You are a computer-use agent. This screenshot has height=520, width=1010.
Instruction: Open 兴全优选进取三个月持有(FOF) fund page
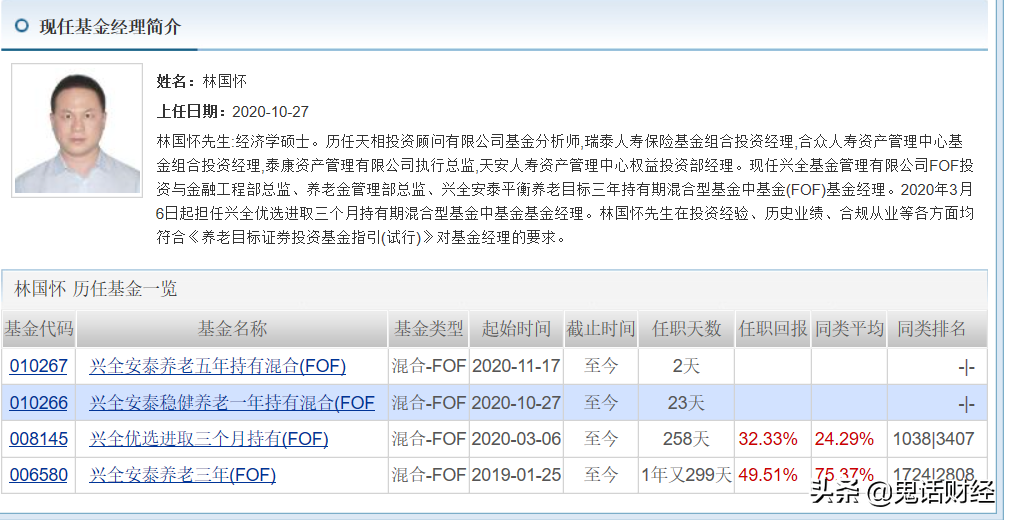(209, 439)
